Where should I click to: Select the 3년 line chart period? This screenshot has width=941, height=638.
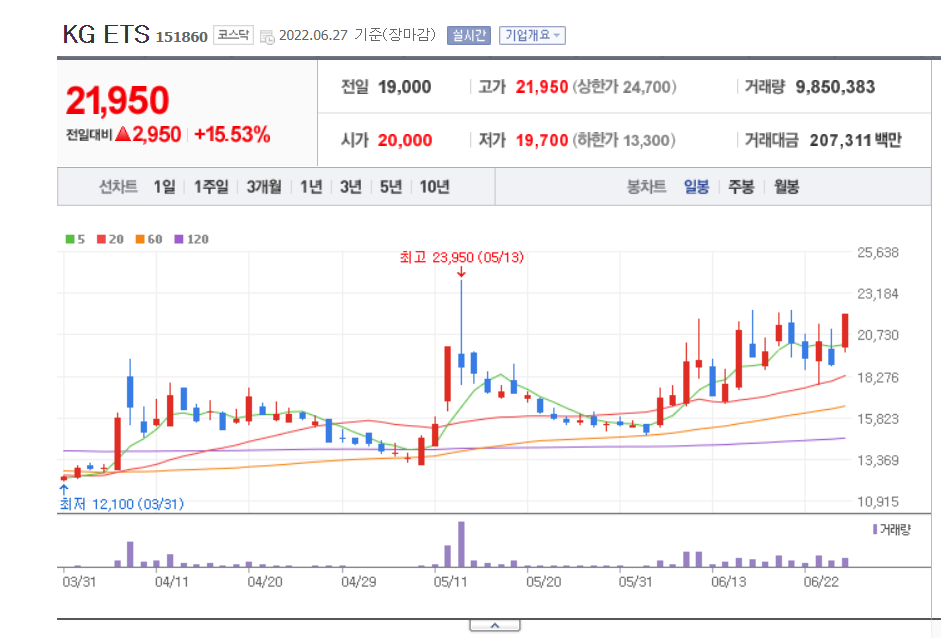[x=351, y=187]
